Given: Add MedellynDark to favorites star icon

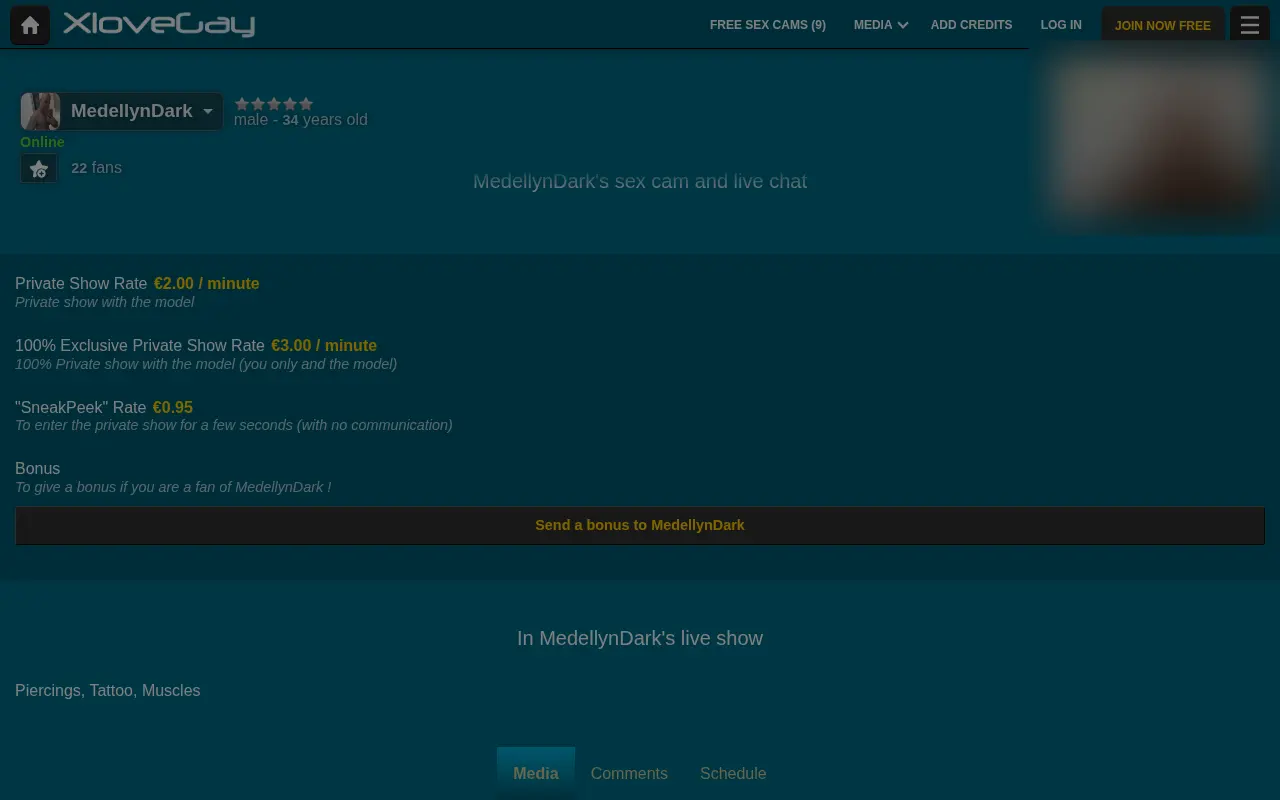Looking at the screenshot, I should pos(39,169).
